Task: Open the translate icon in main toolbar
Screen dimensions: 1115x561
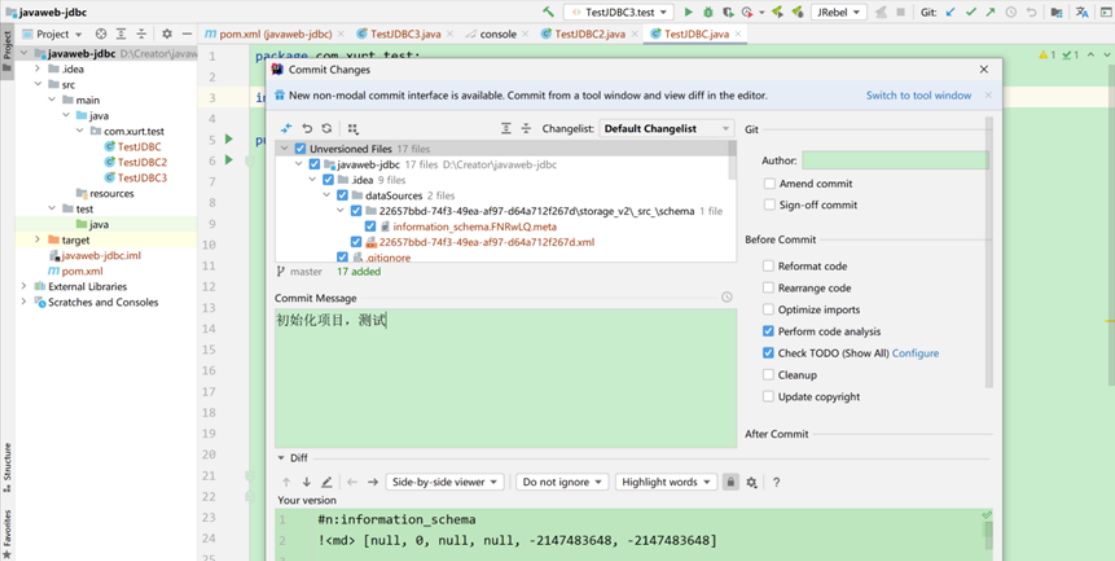Action: coord(1082,12)
